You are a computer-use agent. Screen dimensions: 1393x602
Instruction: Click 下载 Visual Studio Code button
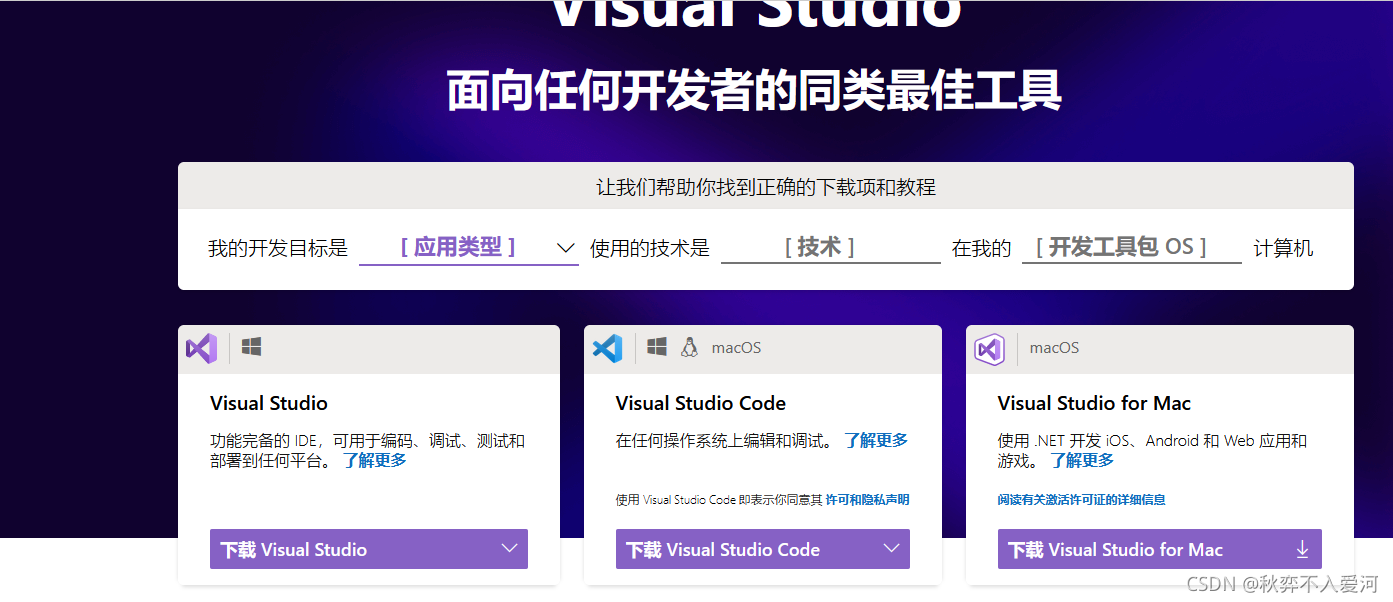[763, 549]
